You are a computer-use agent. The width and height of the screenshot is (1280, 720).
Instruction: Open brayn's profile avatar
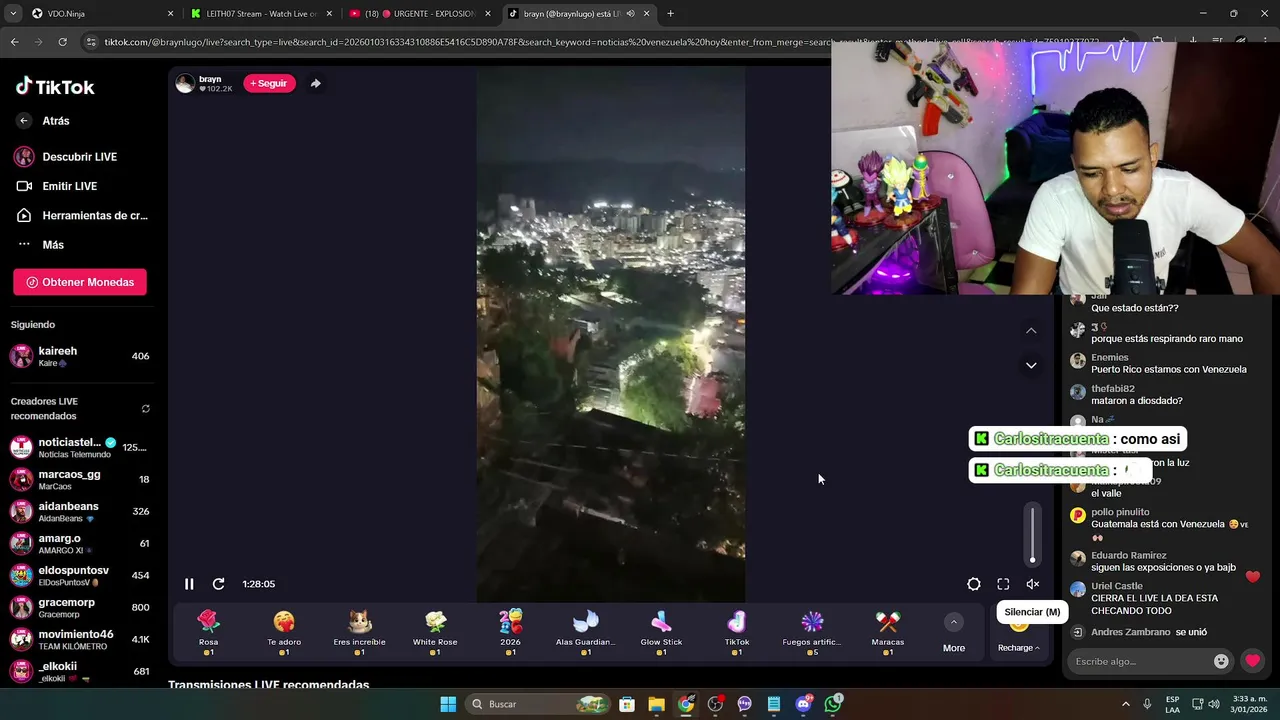pyautogui.click(x=185, y=83)
